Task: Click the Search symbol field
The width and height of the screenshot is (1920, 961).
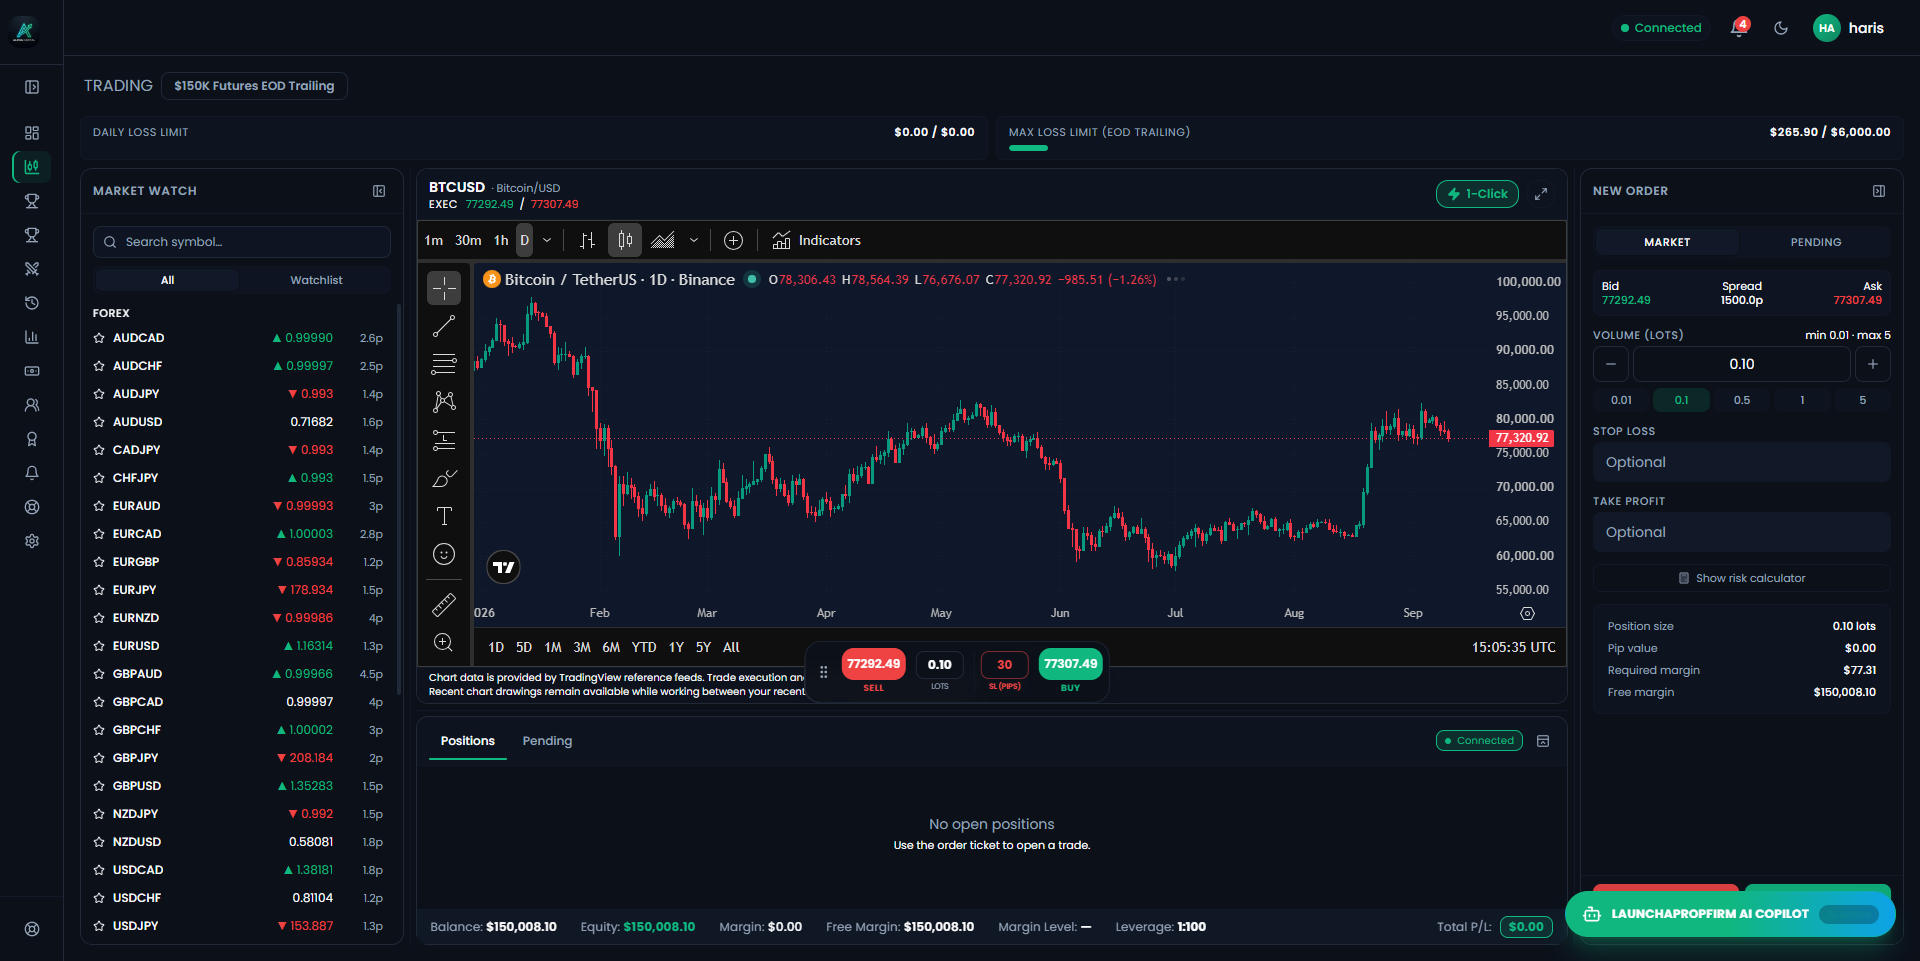Action: [242, 242]
